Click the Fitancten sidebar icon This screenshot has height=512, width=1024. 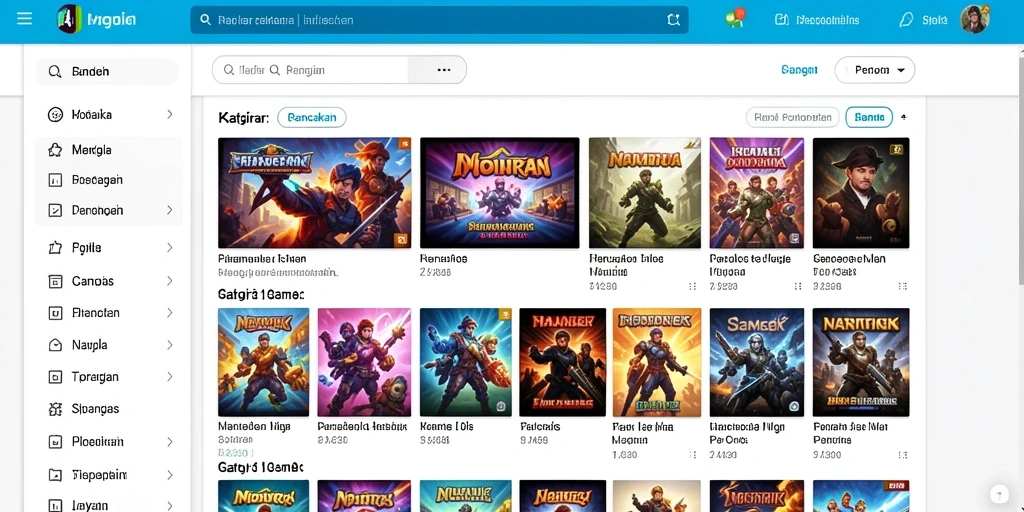(56, 313)
